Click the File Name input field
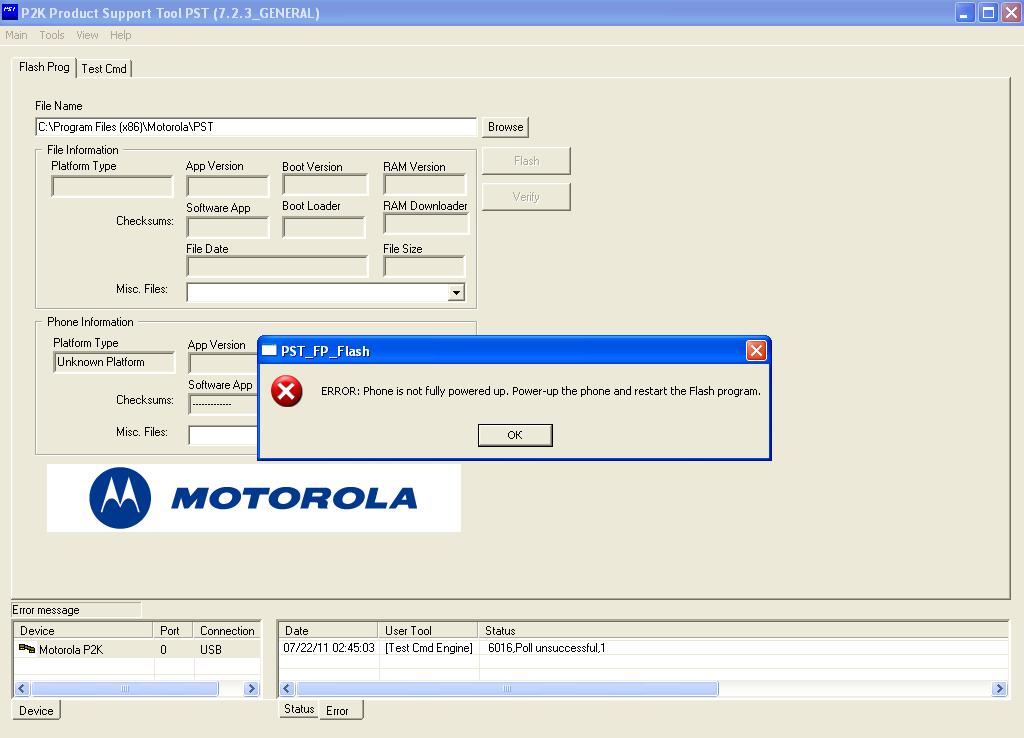Image resolution: width=1024 pixels, height=738 pixels. (x=256, y=127)
